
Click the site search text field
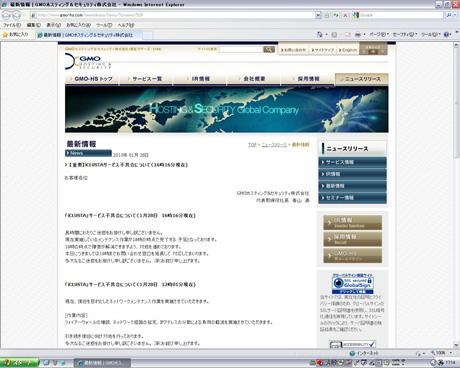(x=241, y=49)
